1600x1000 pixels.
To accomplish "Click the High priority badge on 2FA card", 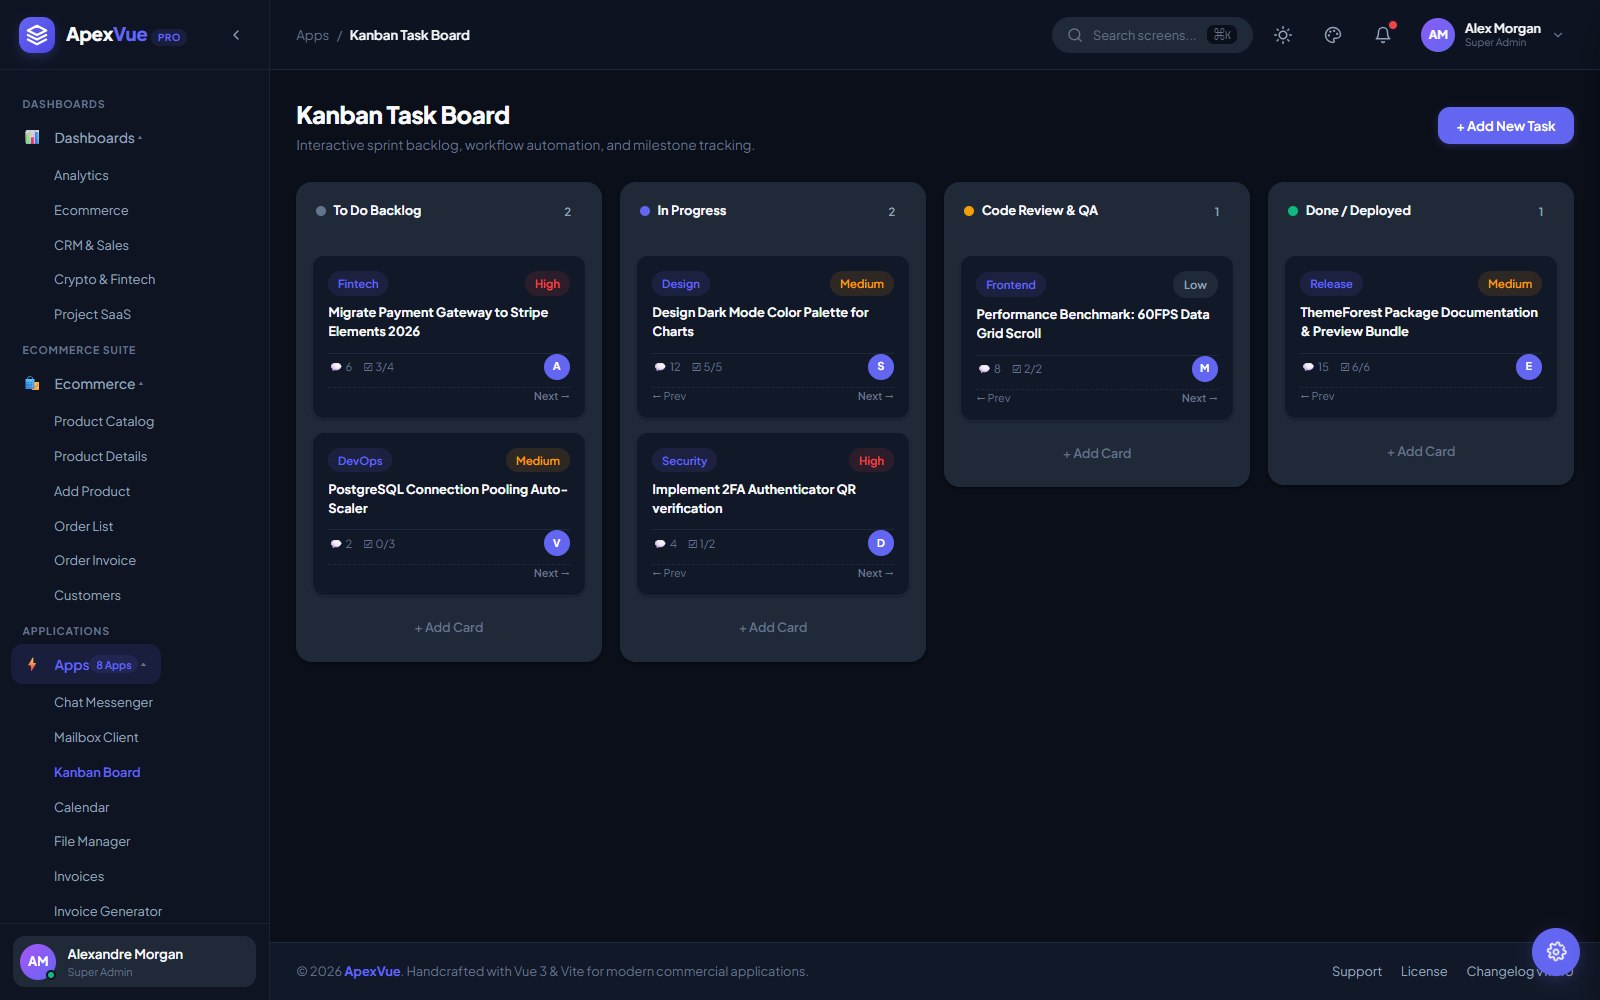I will (871, 461).
